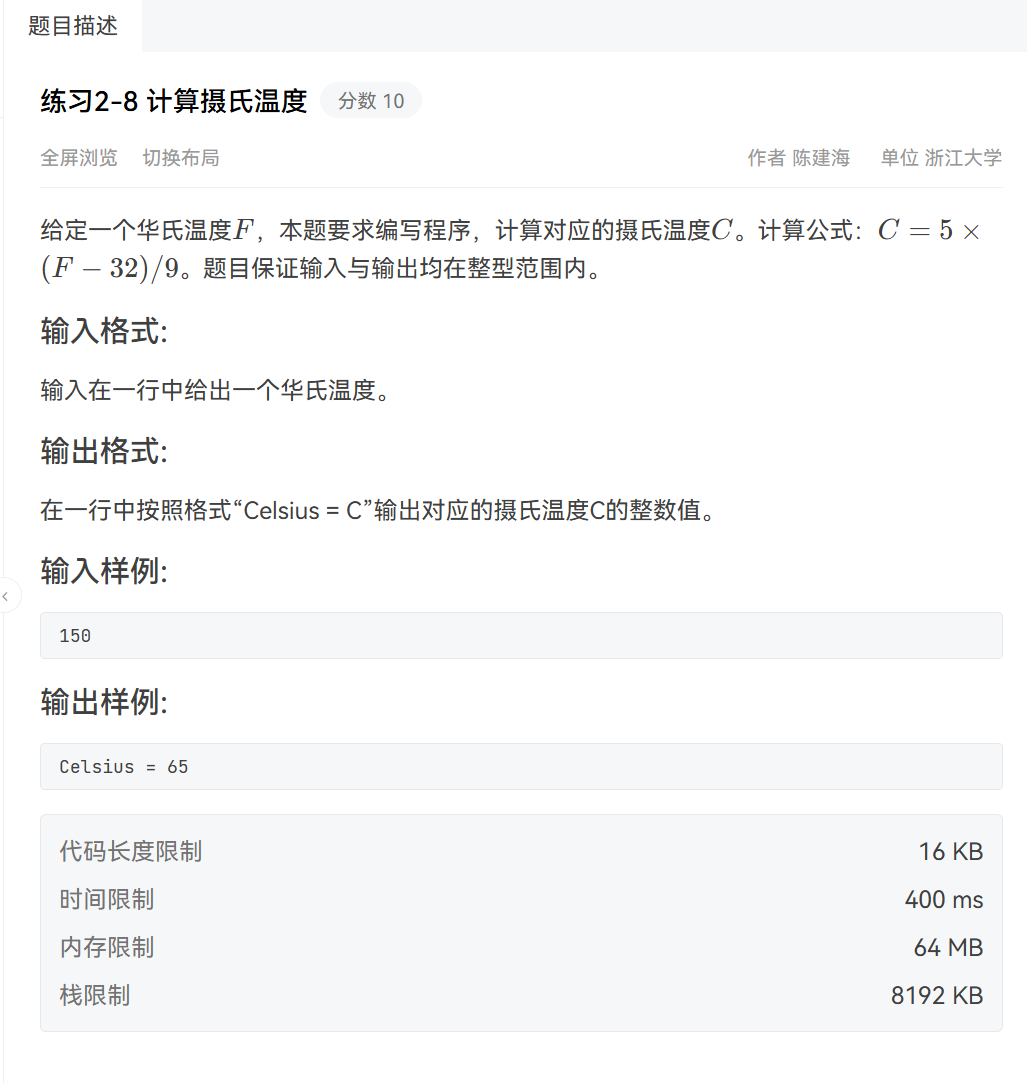1027x1083 pixels.
Task: Click the 16 KB code size value
Action: (948, 851)
